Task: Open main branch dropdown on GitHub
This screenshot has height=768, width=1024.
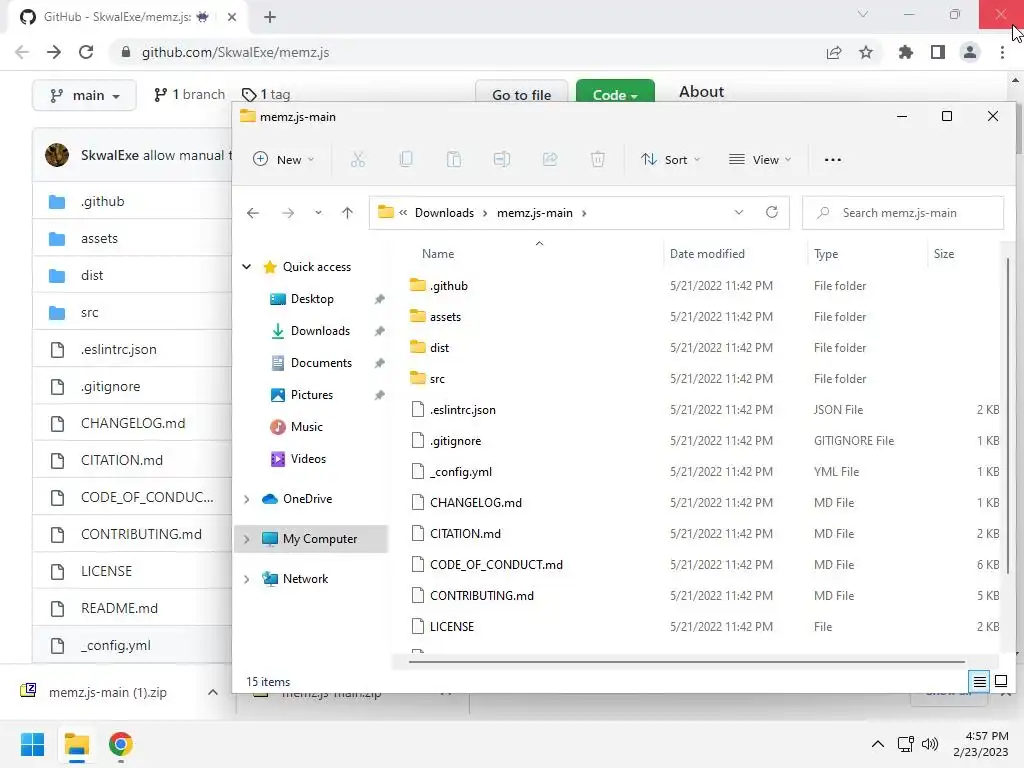Action: (x=84, y=95)
